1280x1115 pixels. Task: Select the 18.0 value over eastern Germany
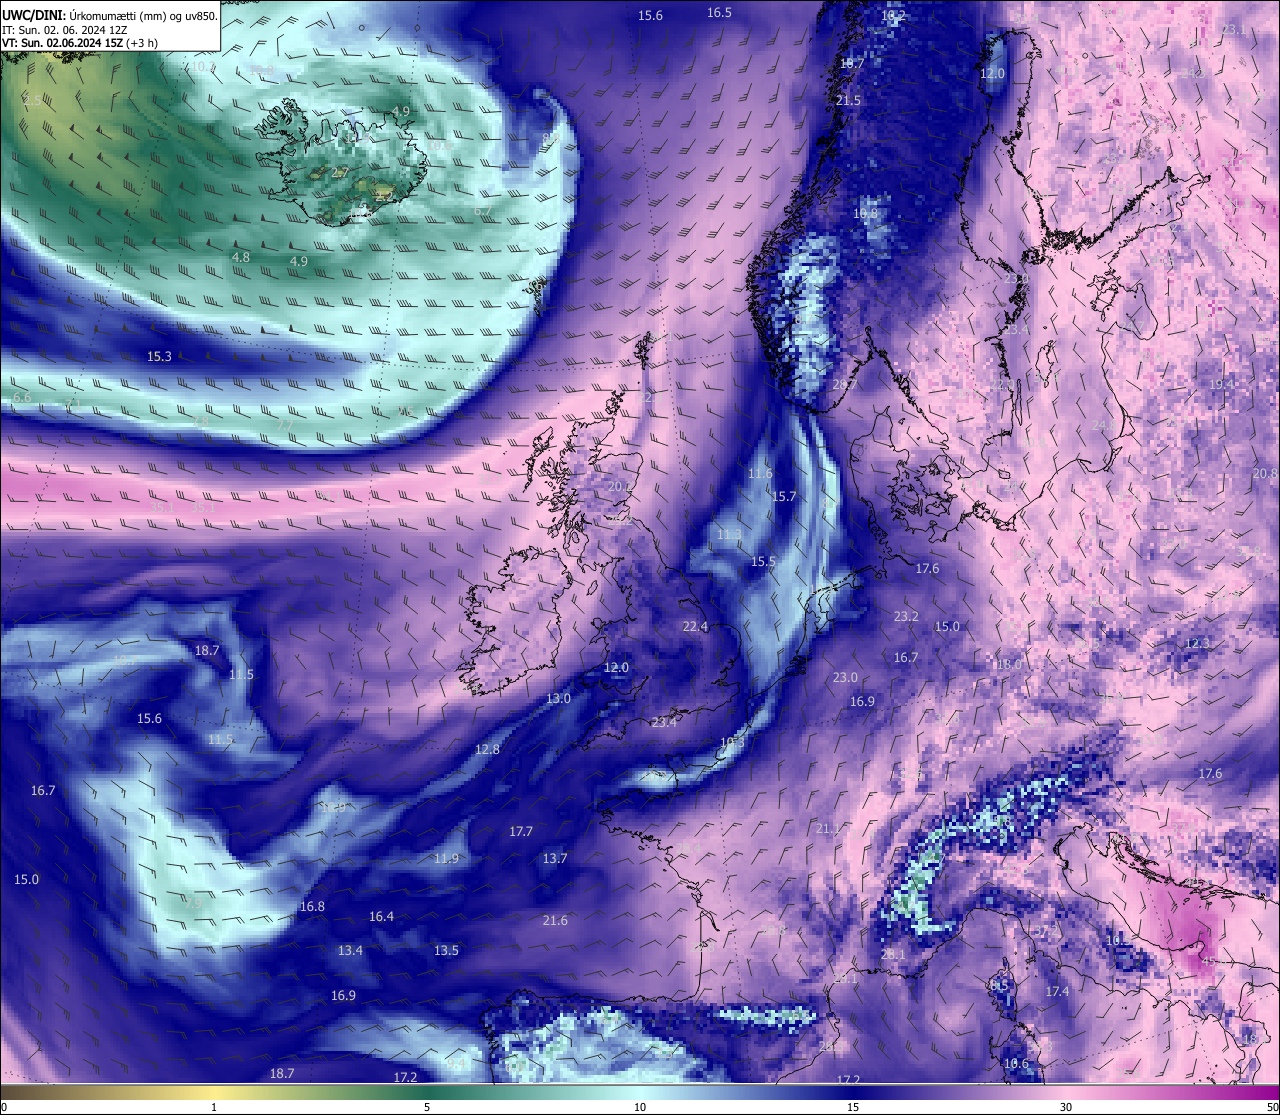point(1009,665)
